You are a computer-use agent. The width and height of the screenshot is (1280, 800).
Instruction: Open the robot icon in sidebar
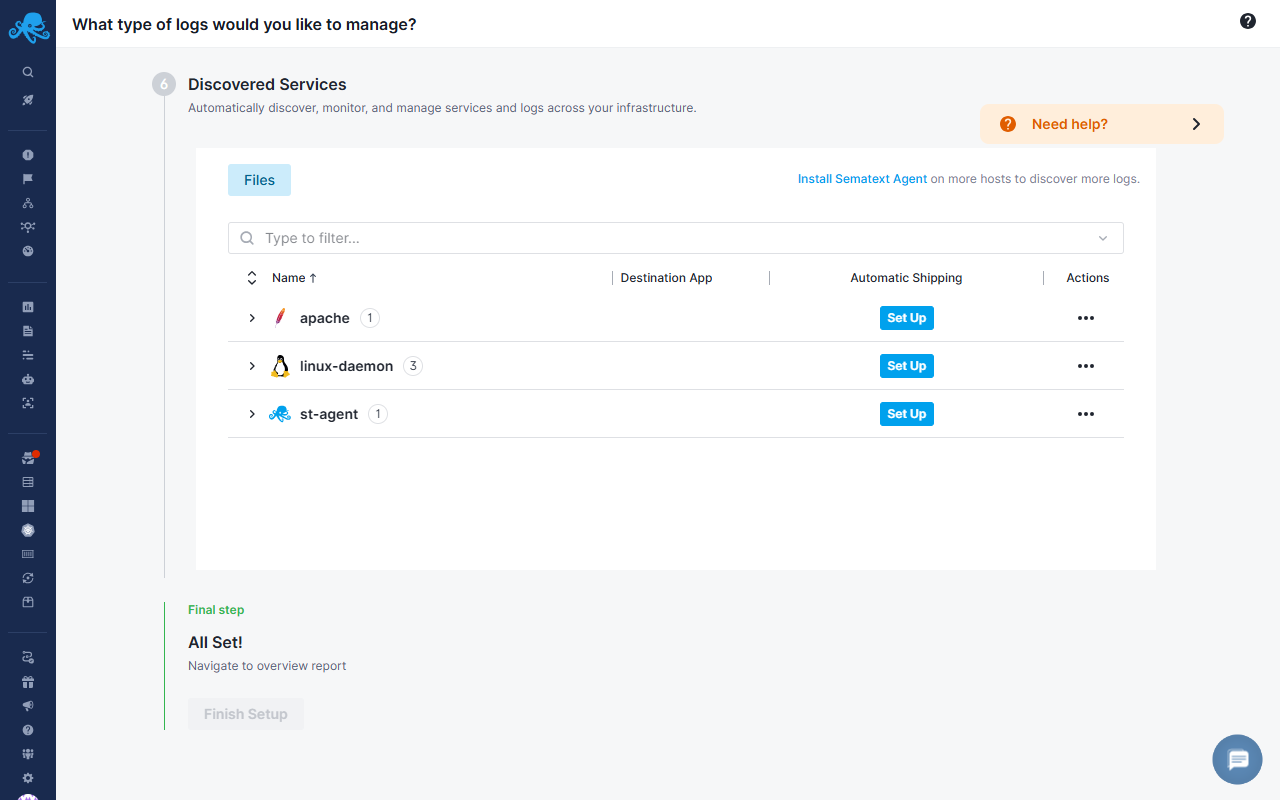28,379
